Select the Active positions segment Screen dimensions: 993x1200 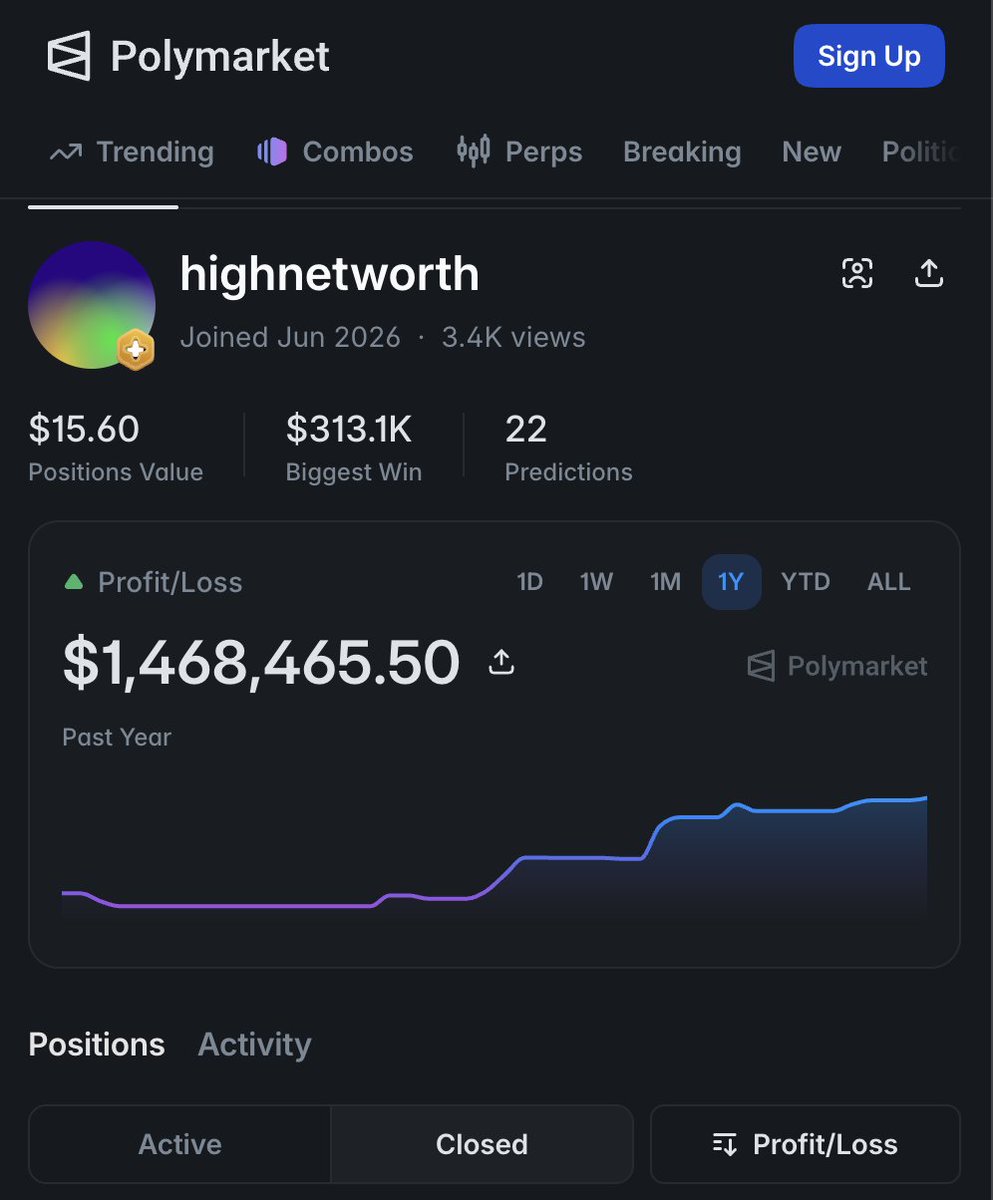click(x=180, y=1144)
